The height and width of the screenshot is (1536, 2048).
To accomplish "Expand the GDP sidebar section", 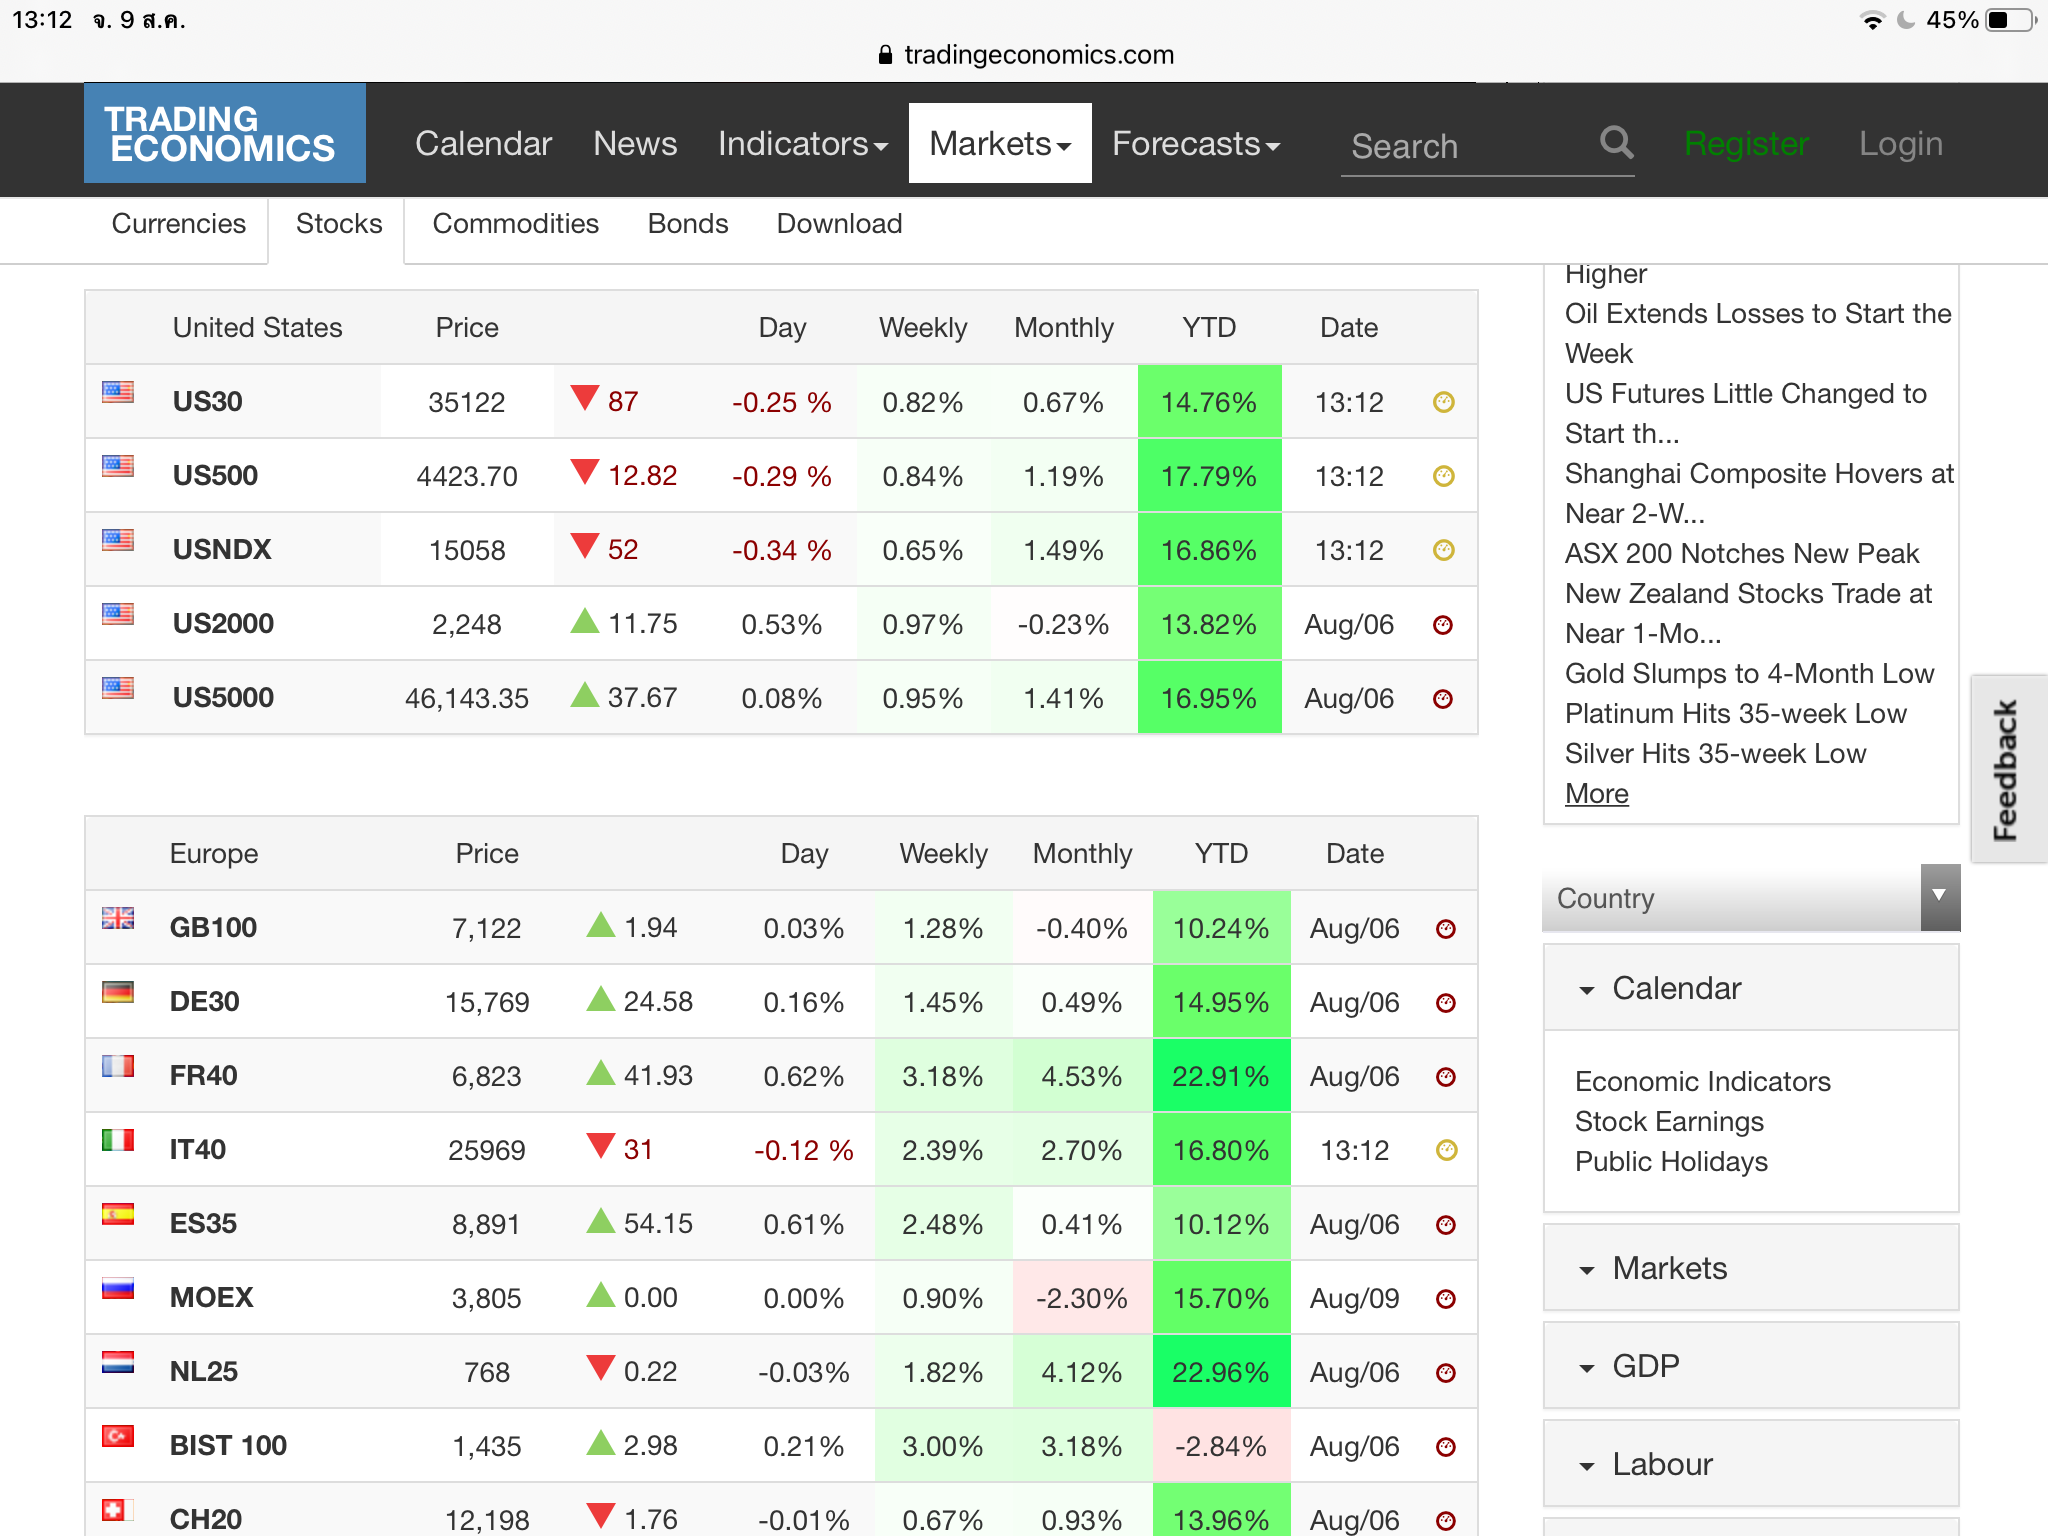I will [1751, 1366].
